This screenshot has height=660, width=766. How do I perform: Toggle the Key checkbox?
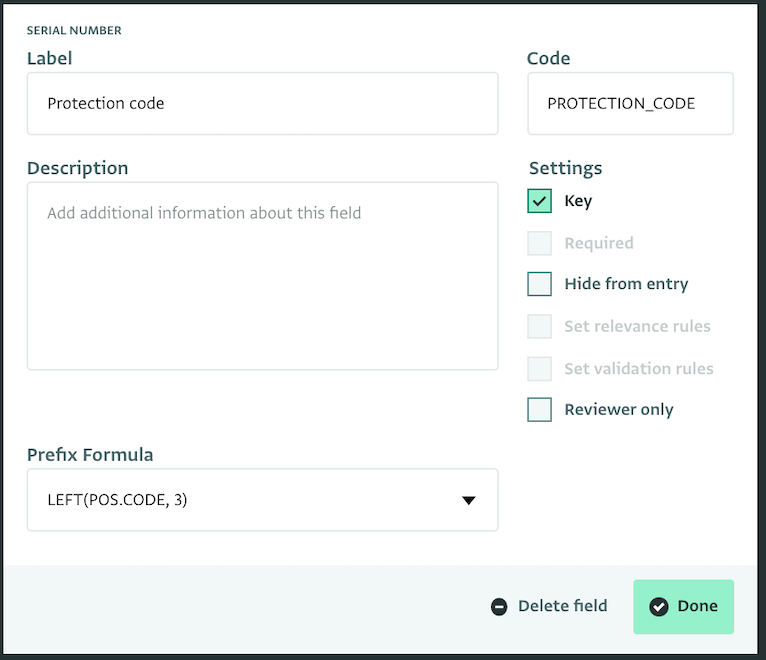pyautogui.click(x=539, y=201)
